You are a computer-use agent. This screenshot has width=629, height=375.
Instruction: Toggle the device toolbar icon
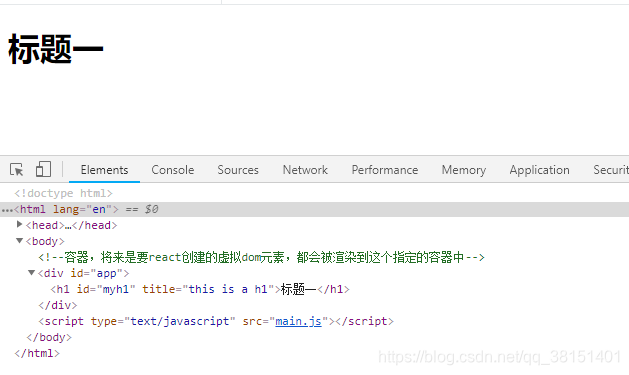tap(43, 169)
